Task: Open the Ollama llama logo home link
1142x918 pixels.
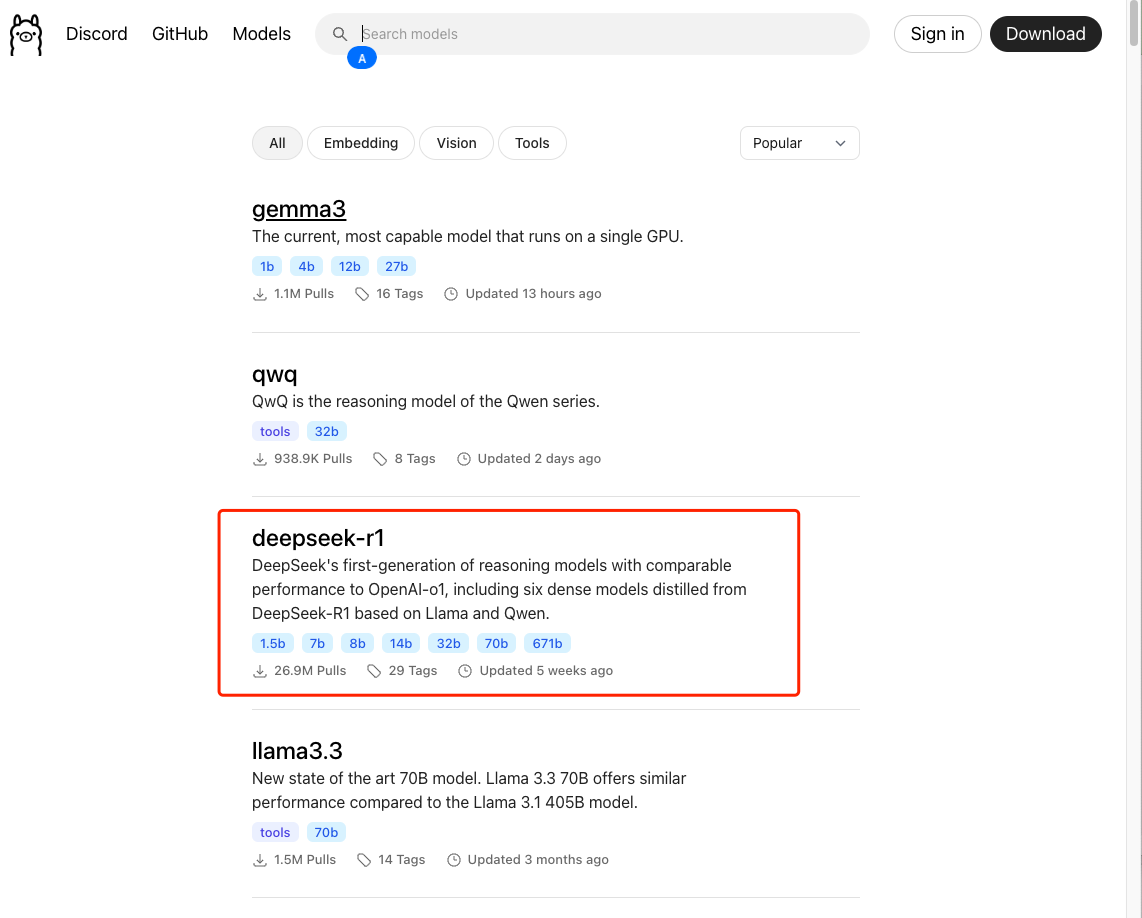Action: click(26, 34)
